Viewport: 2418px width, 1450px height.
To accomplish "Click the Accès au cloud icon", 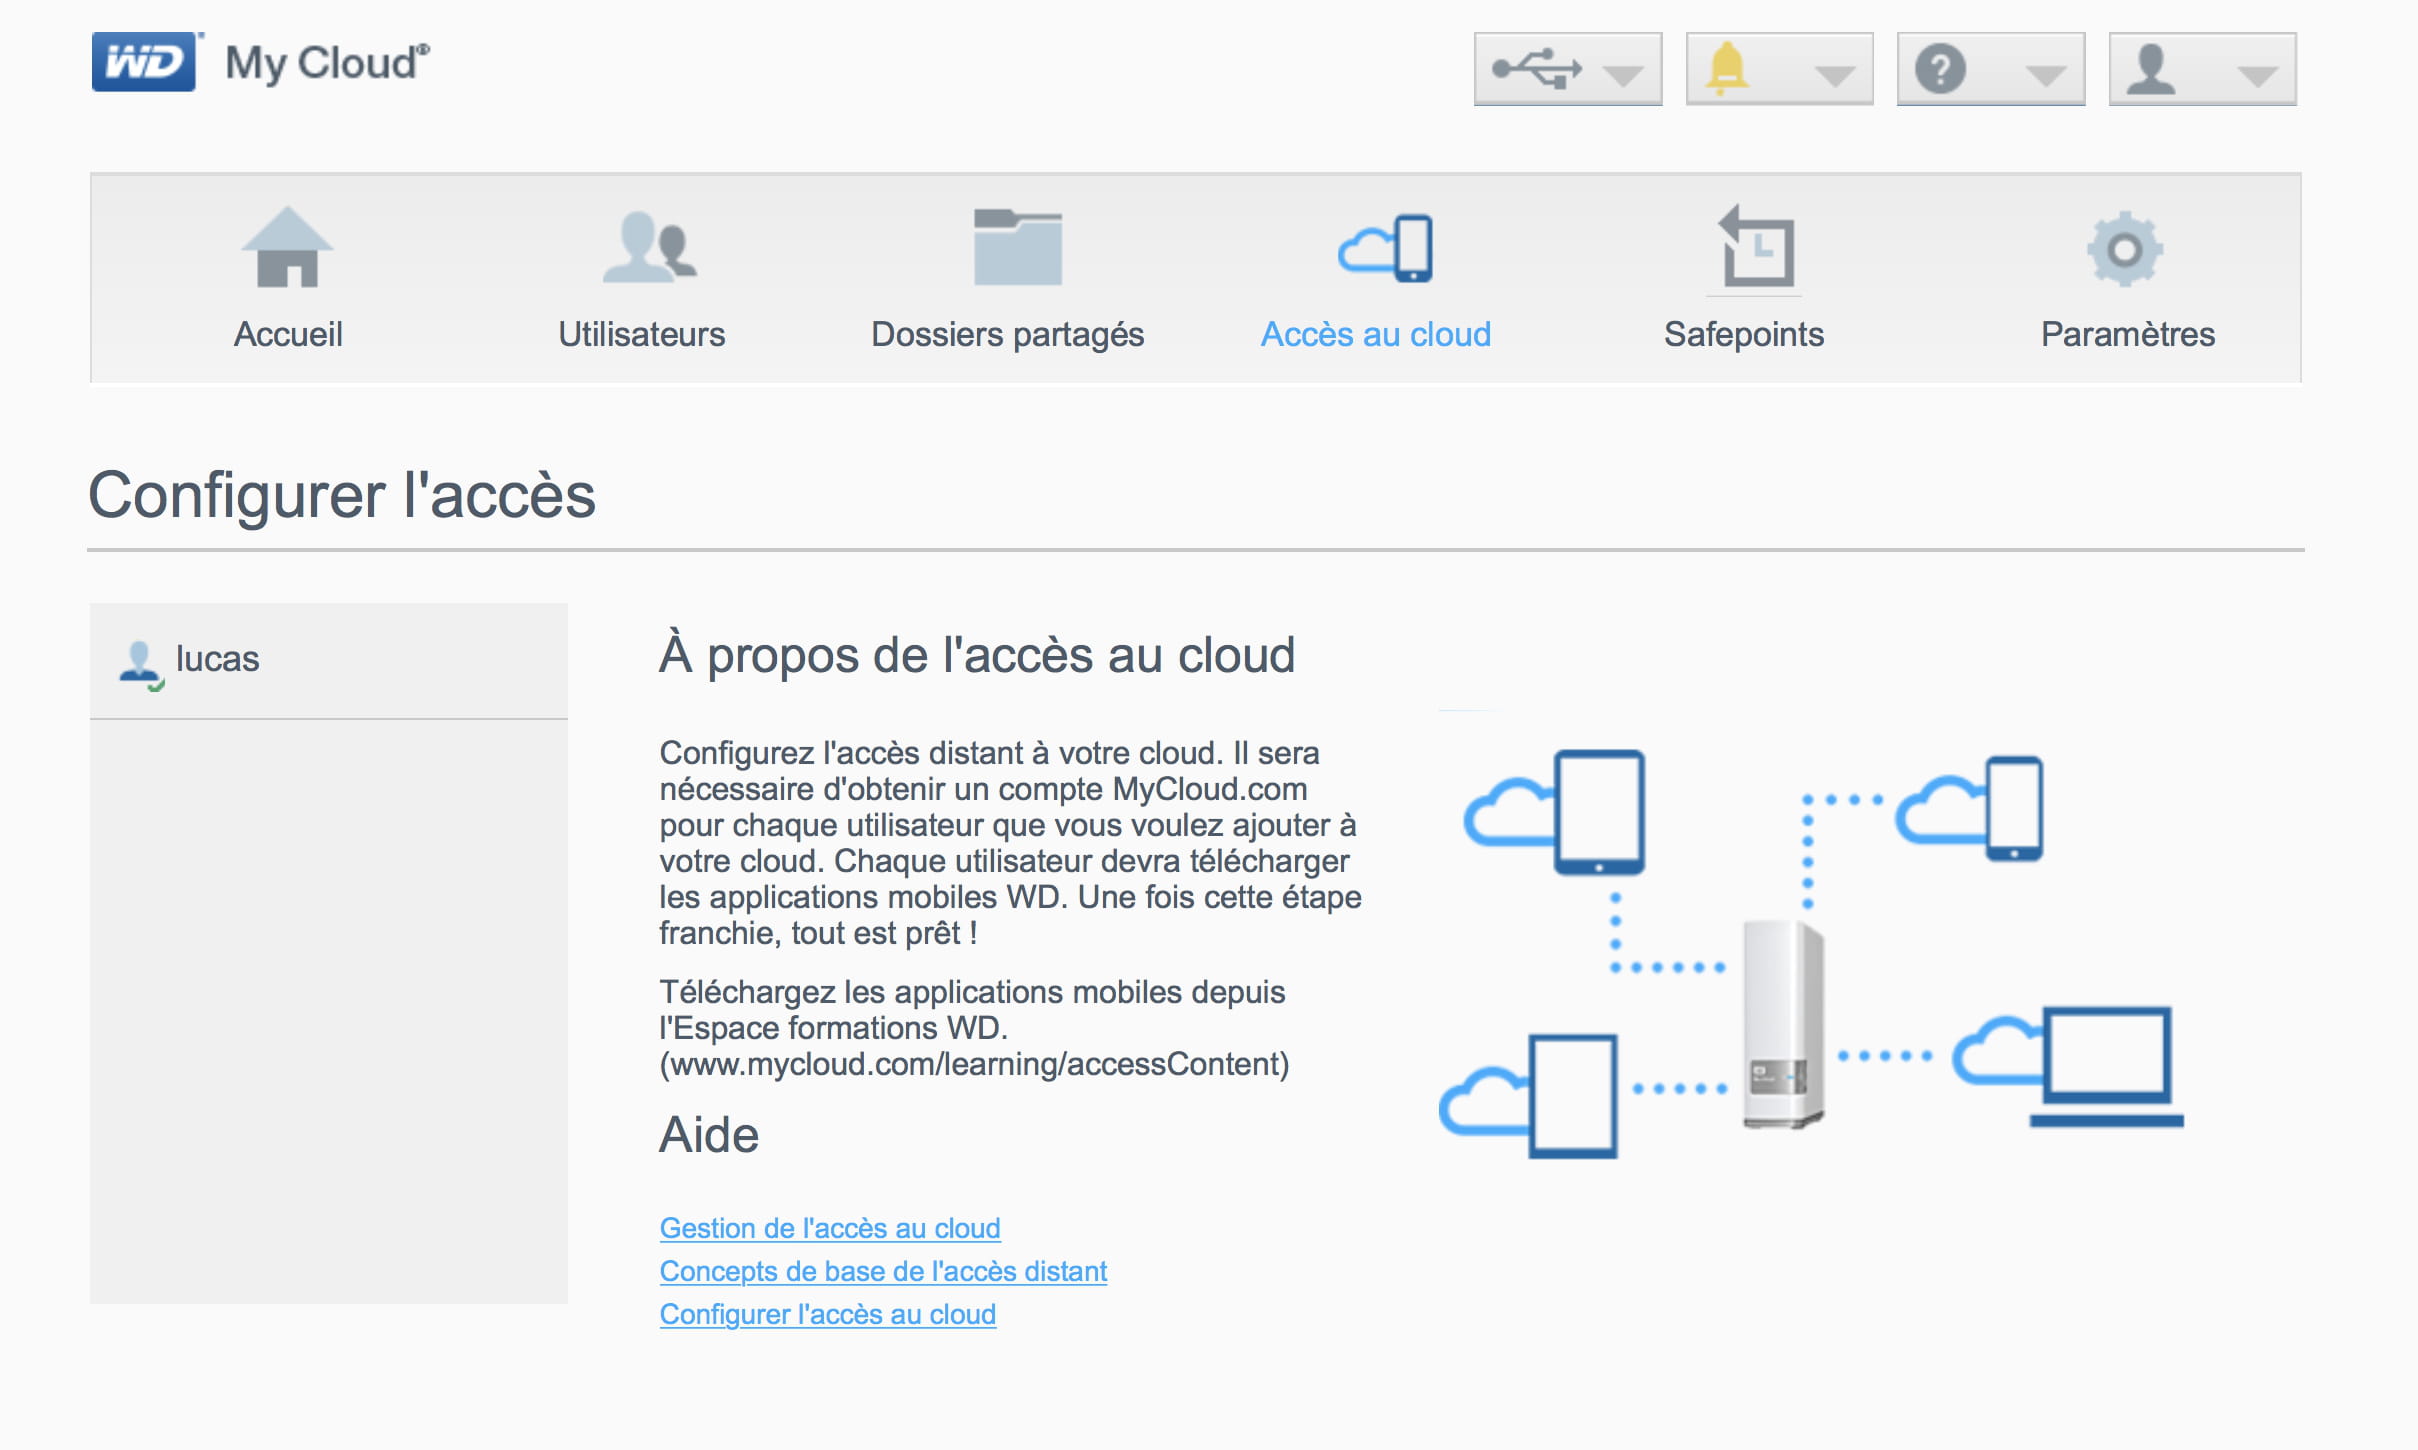I will pyautogui.click(x=1385, y=248).
